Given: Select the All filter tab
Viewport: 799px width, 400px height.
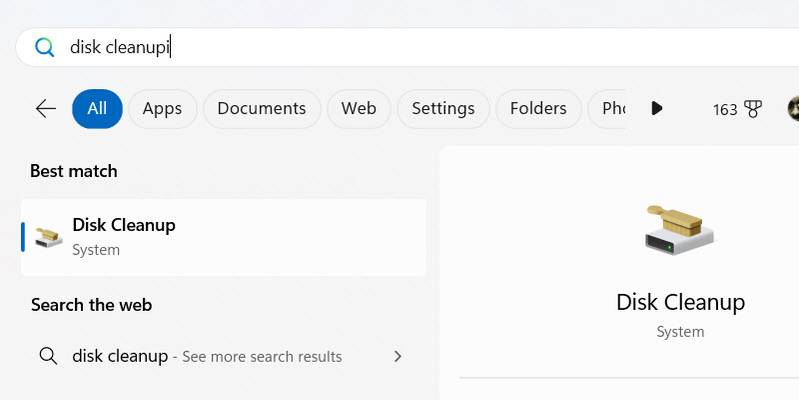Looking at the screenshot, I should (x=97, y=108).
